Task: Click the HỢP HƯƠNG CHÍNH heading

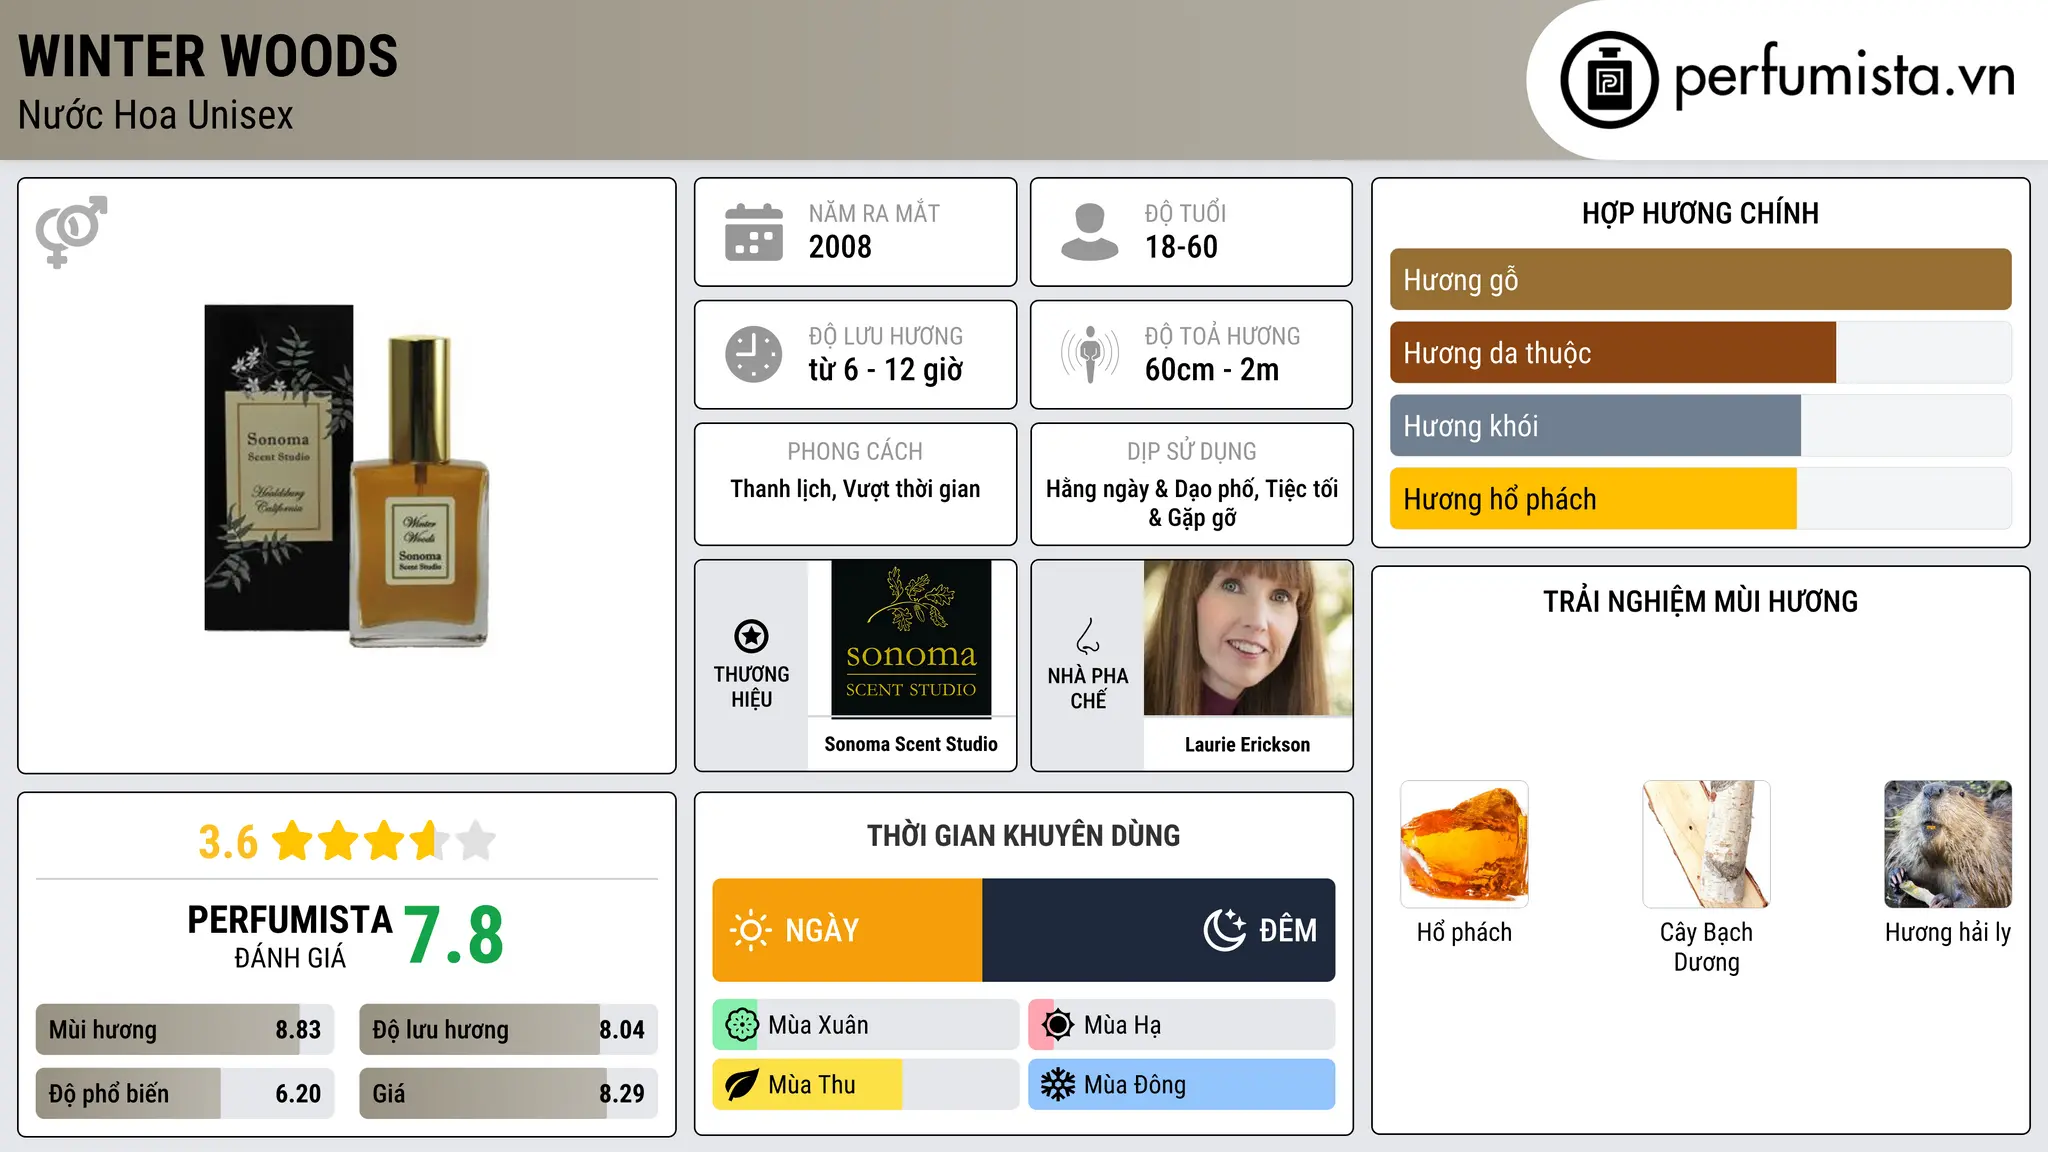Action: coord(1700,214)
